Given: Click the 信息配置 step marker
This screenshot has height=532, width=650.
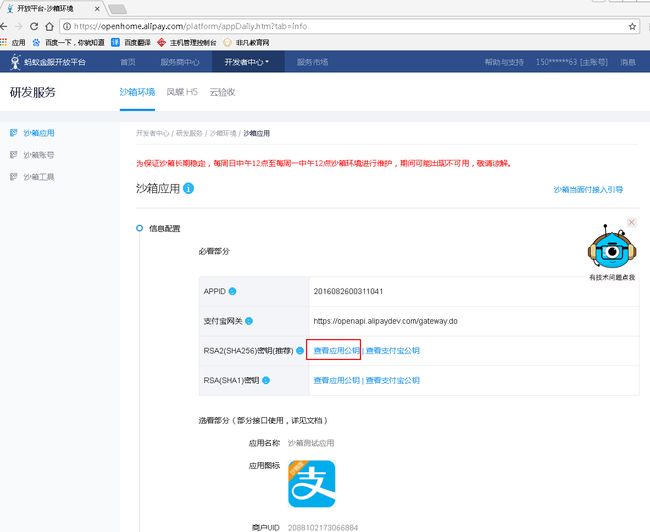Looking at the screenshot, I should (140, 228).
